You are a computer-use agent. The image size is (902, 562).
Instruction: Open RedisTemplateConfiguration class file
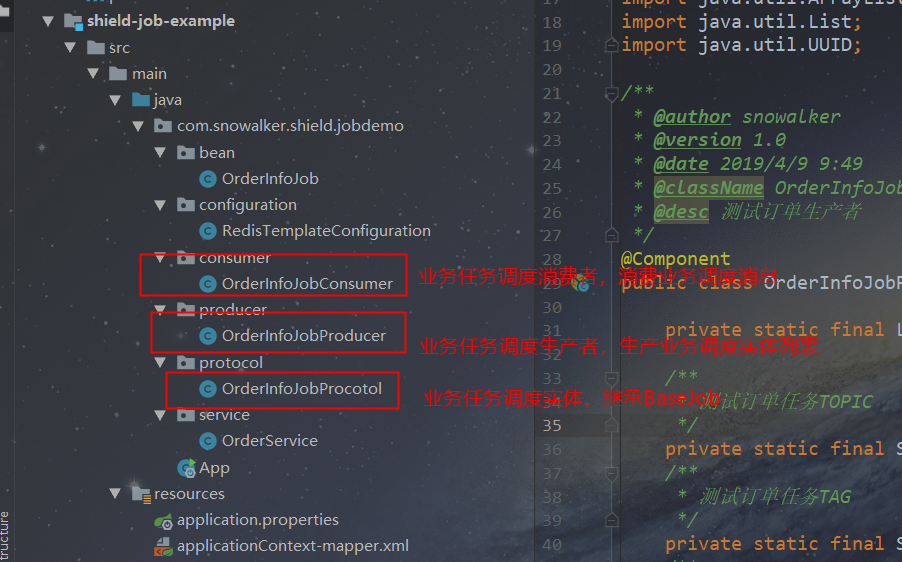click(327, 231)
